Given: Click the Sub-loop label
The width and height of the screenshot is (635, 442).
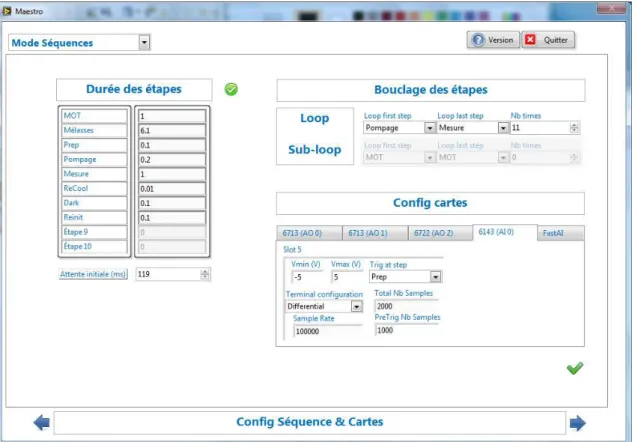Looking at the screenshot, I should click(315, 149).
